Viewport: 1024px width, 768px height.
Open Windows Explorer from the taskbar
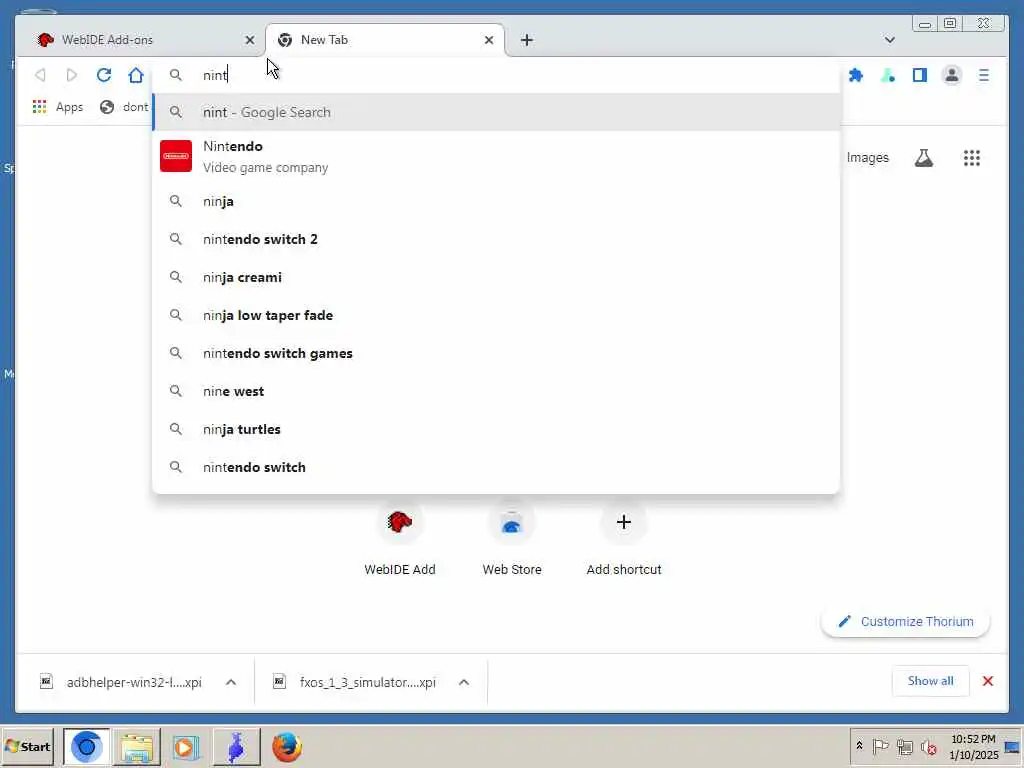click(x=137, y=746)
